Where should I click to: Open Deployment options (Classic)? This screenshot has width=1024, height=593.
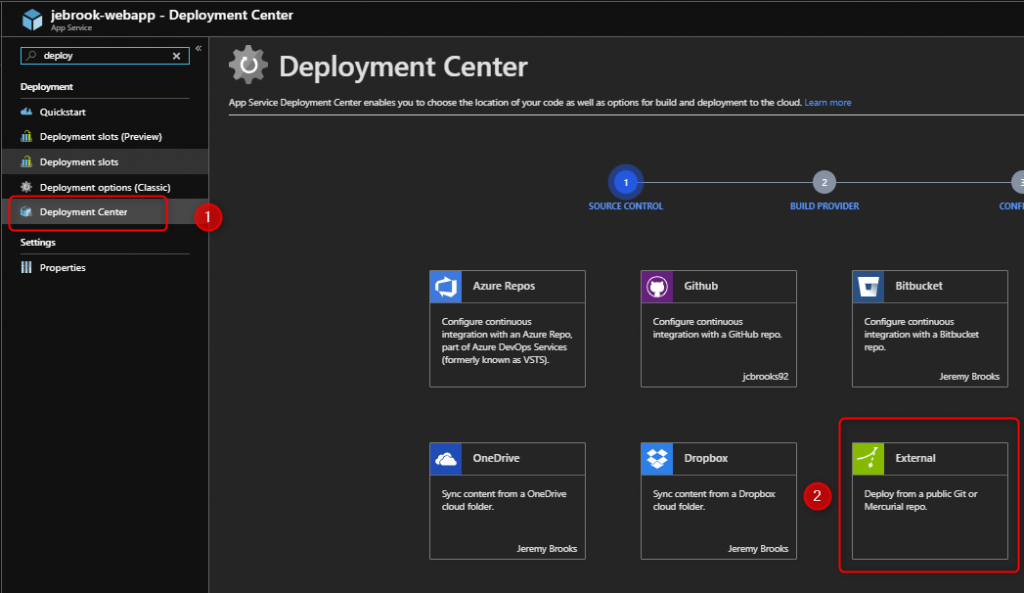point(105,187)
